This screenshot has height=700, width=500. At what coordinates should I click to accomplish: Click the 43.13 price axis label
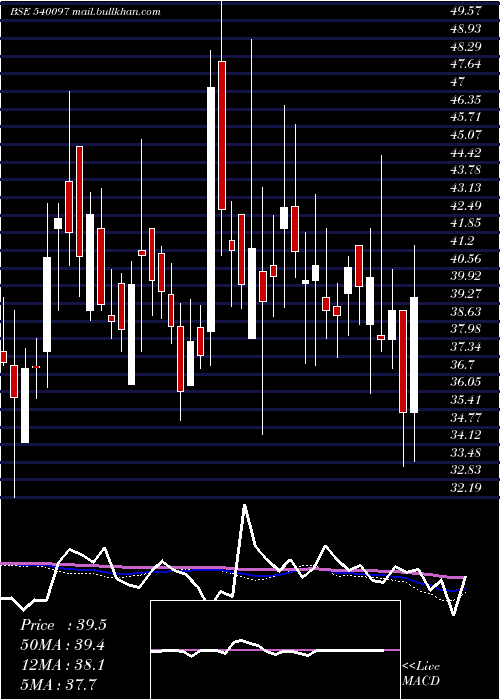(x=465, y=188)
